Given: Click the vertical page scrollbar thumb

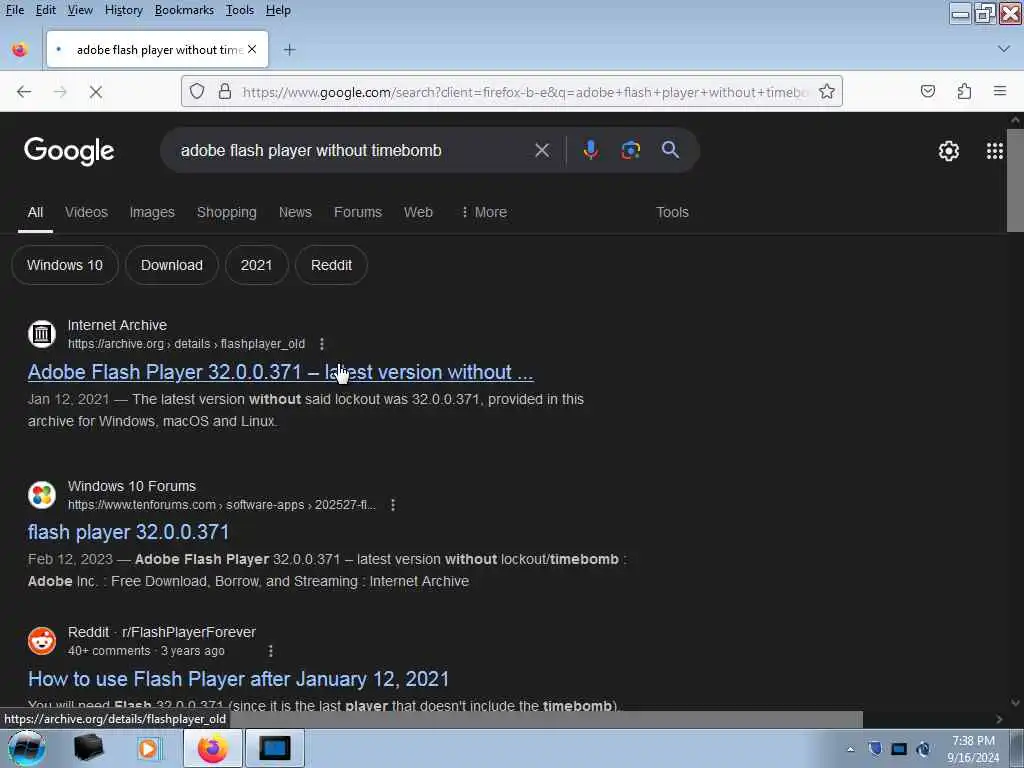Looking at the screenshot, I should coord(1015,180).
